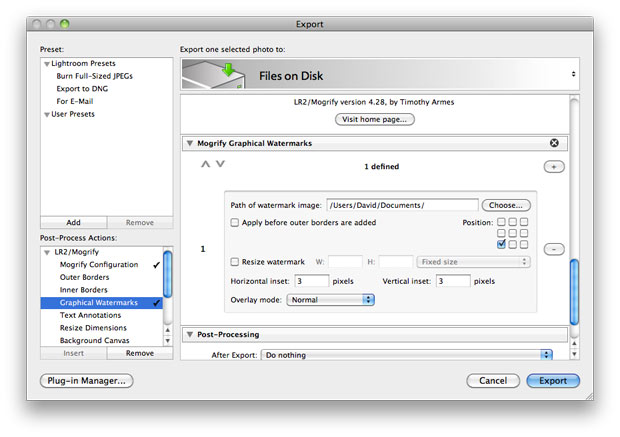Collapse the Post-Processing section
The height and width of the screenshot is (437, 620).
click(190, 335)
